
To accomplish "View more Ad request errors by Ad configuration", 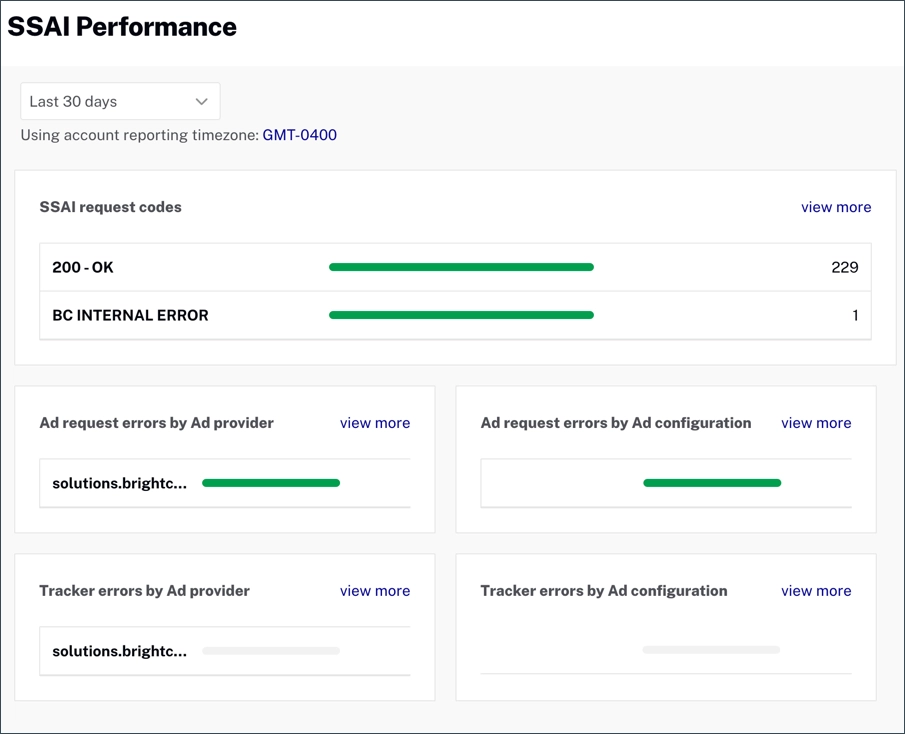I will (x=816, y=423).
